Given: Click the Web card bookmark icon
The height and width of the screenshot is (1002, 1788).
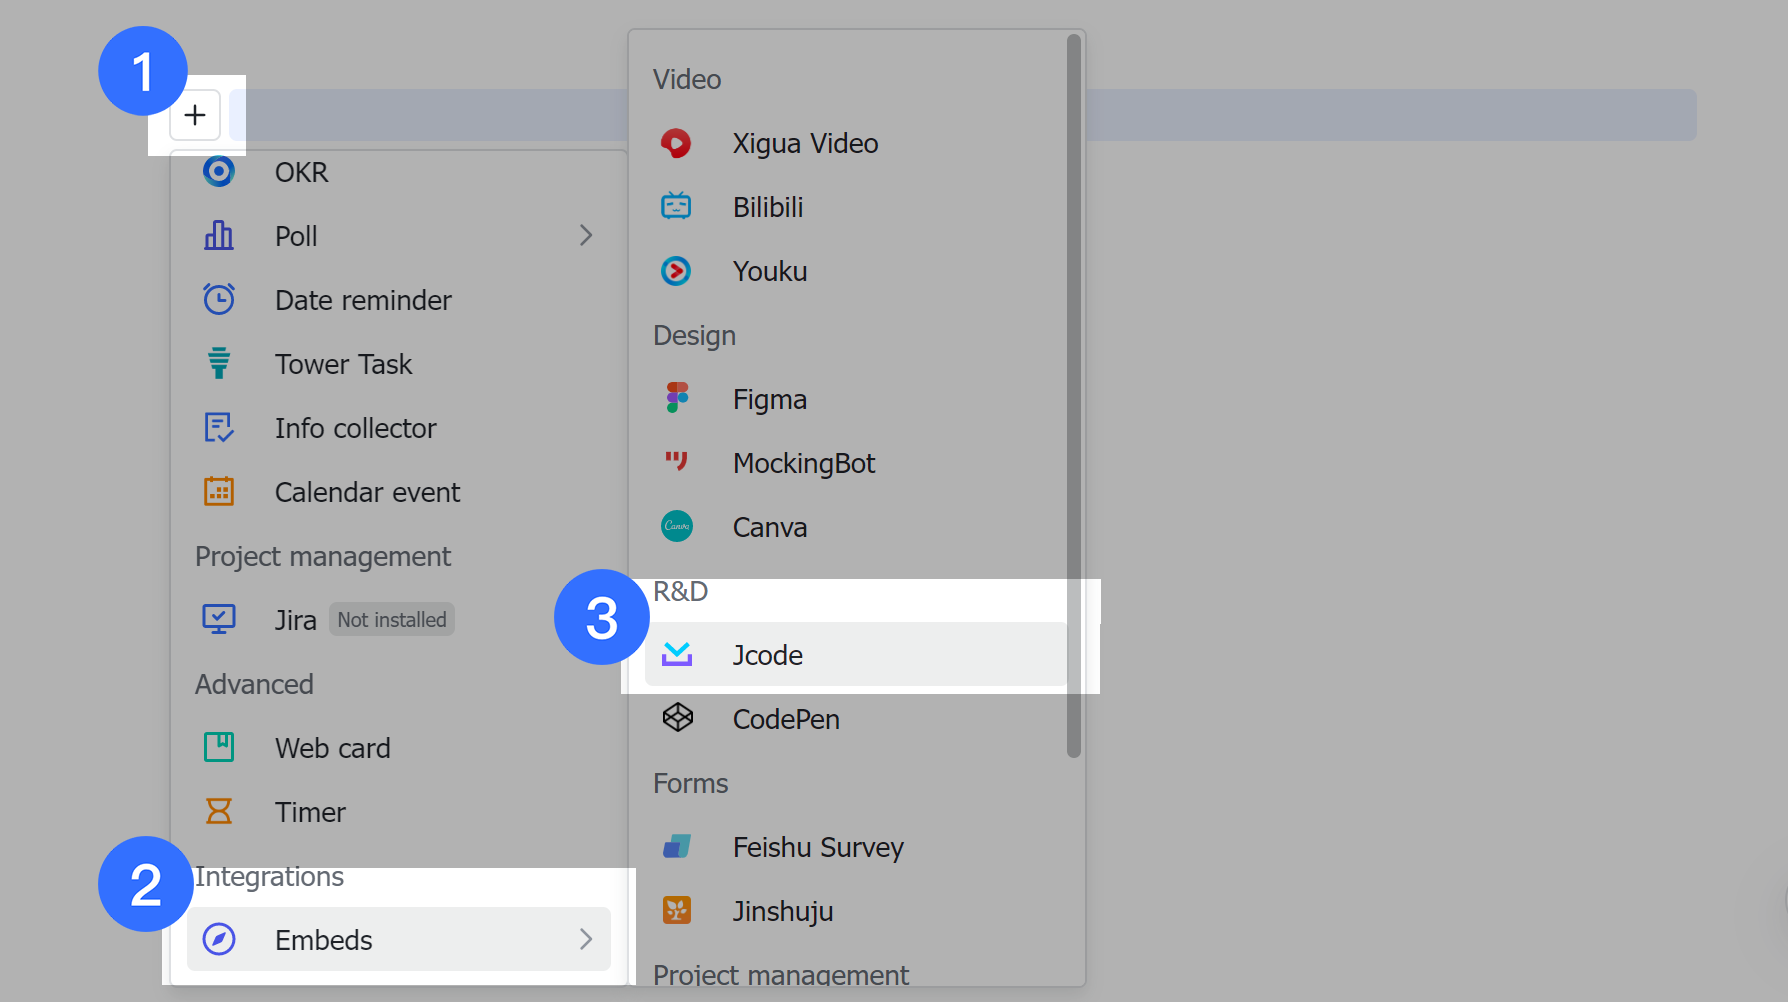Looking at the screenshot, I should (x=219, y=747).
